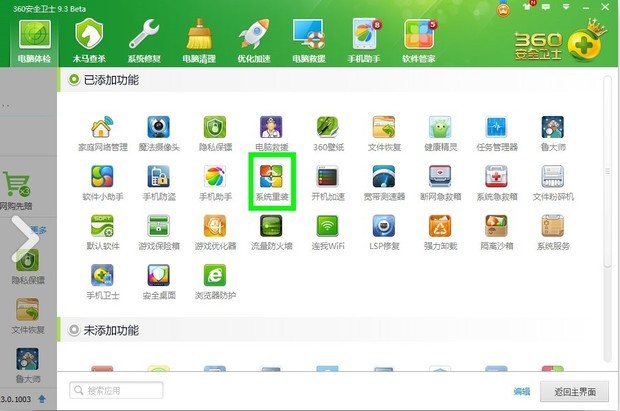
Task: Switch to the 木马查杀 tab
Action: click(89, 42)
